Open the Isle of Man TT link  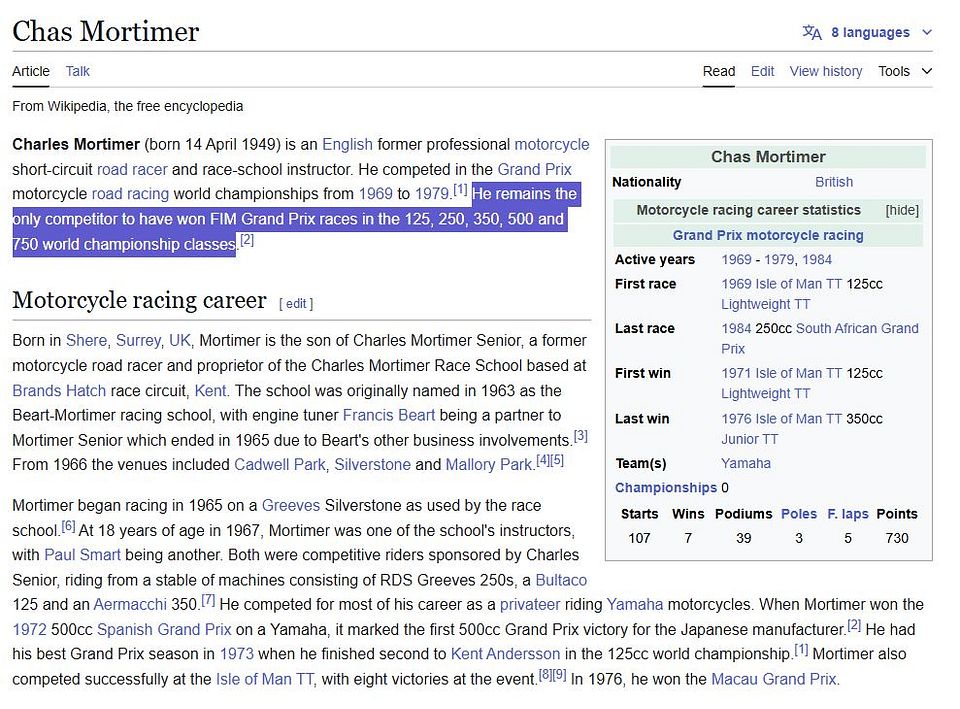264,678
